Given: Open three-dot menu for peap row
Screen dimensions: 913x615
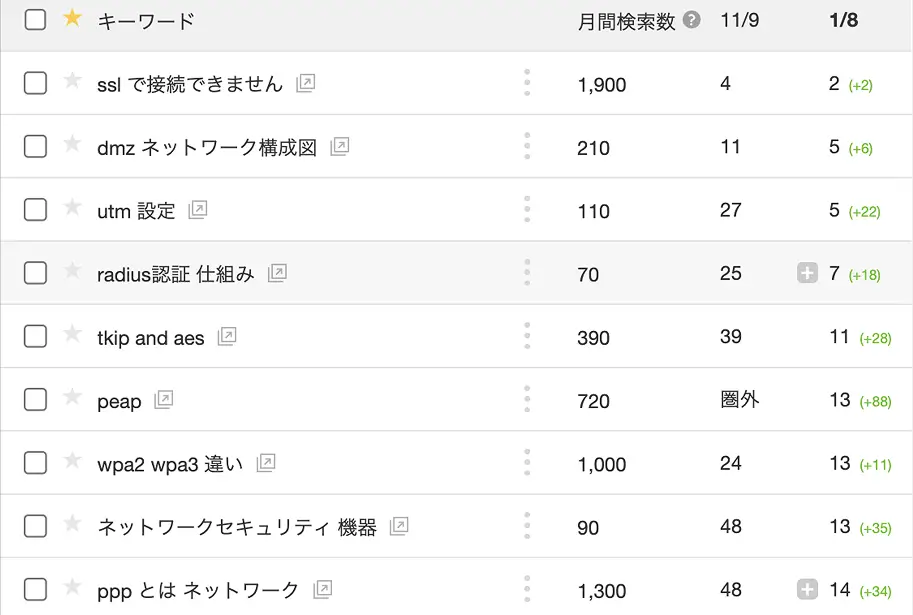Looking at the screenshot, I should pyautogui.click(x=527, y=399).
